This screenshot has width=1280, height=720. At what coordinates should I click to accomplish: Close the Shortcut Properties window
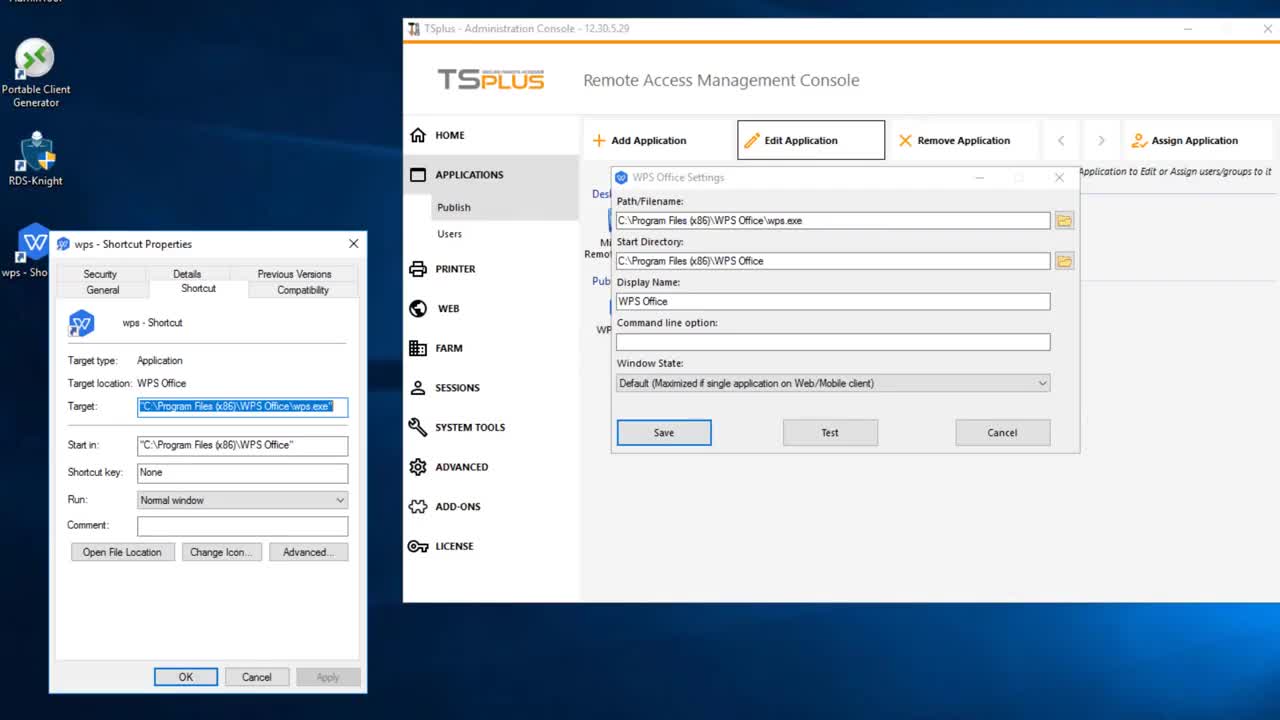[x=353, y=244]
